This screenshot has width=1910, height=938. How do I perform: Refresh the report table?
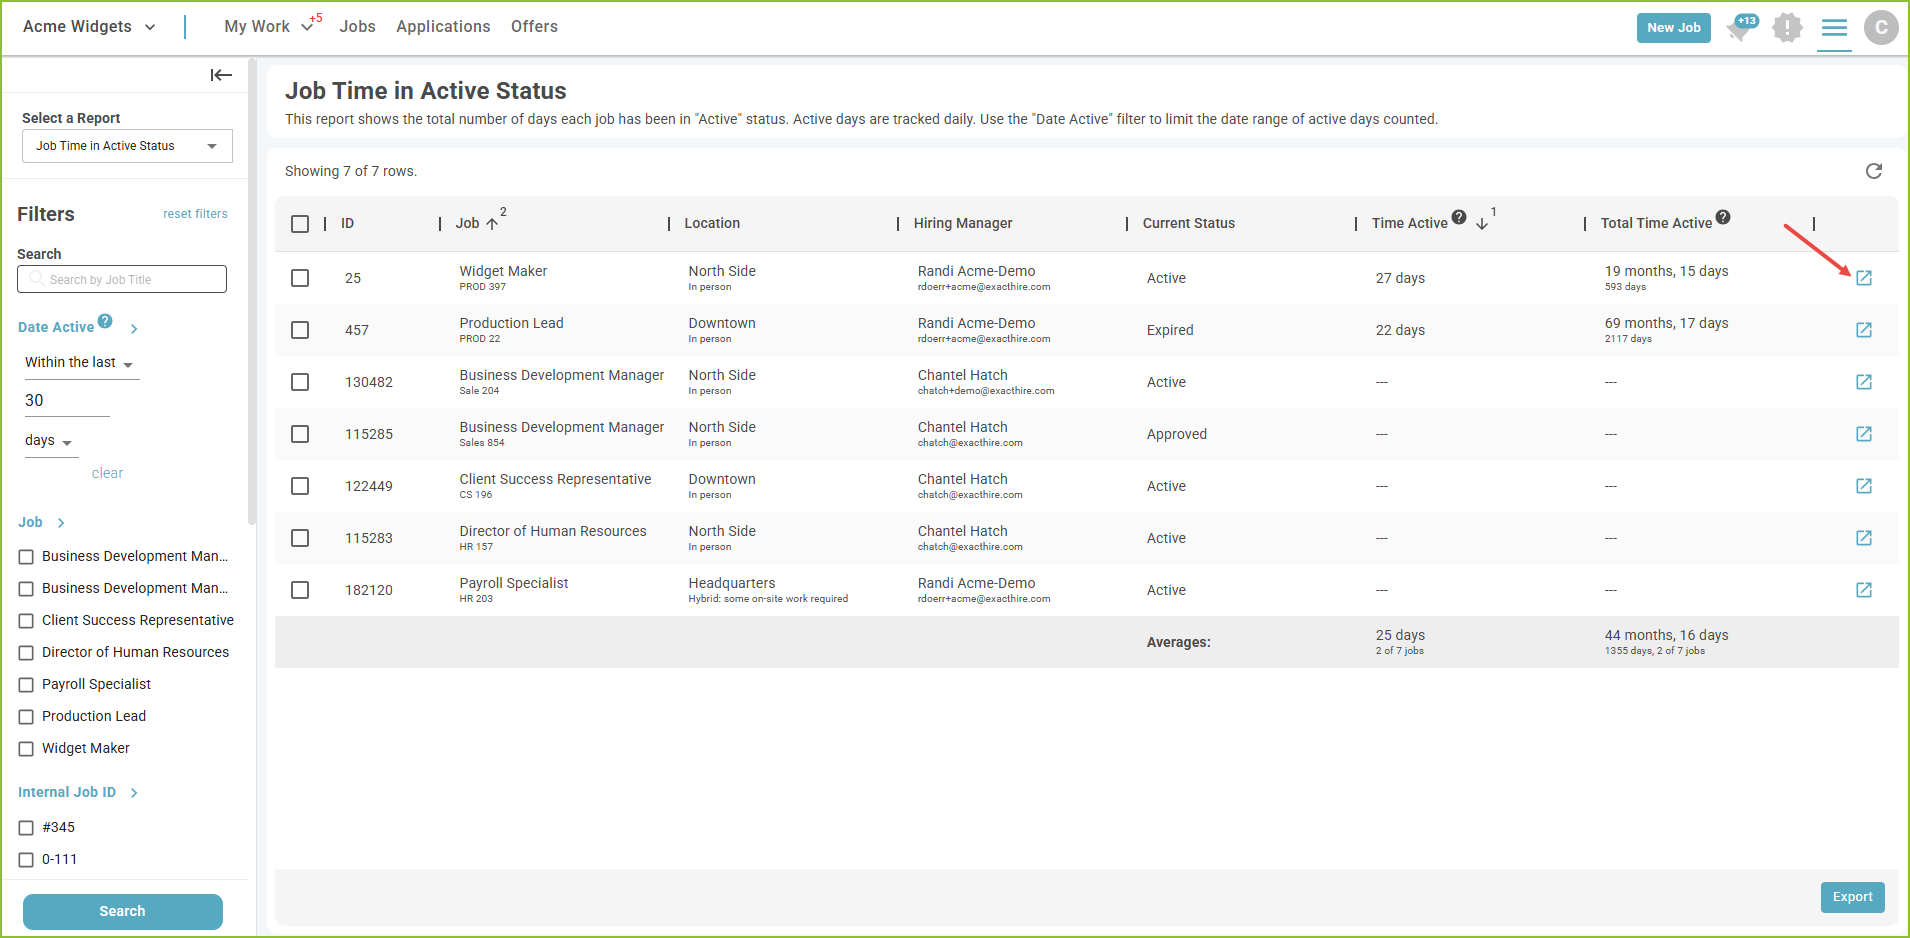(x=1873, y=171)
